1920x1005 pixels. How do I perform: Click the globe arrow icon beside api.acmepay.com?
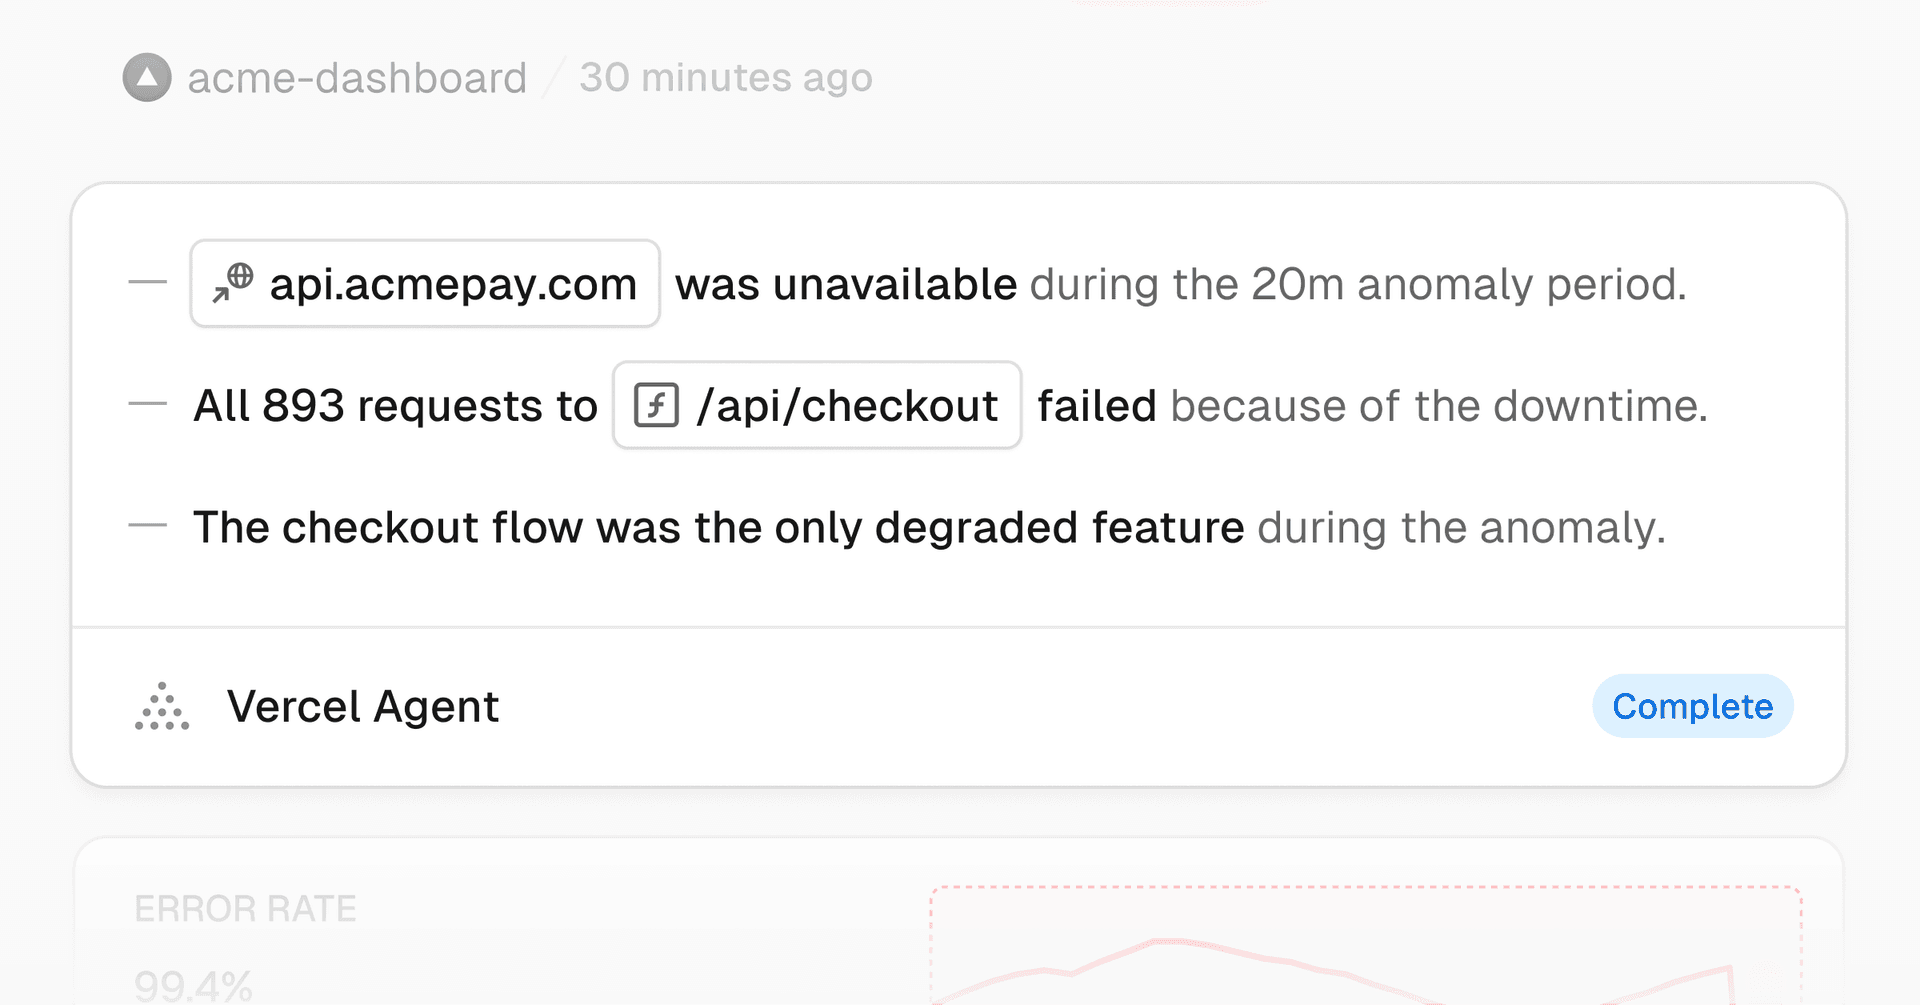tap(233, 283)
